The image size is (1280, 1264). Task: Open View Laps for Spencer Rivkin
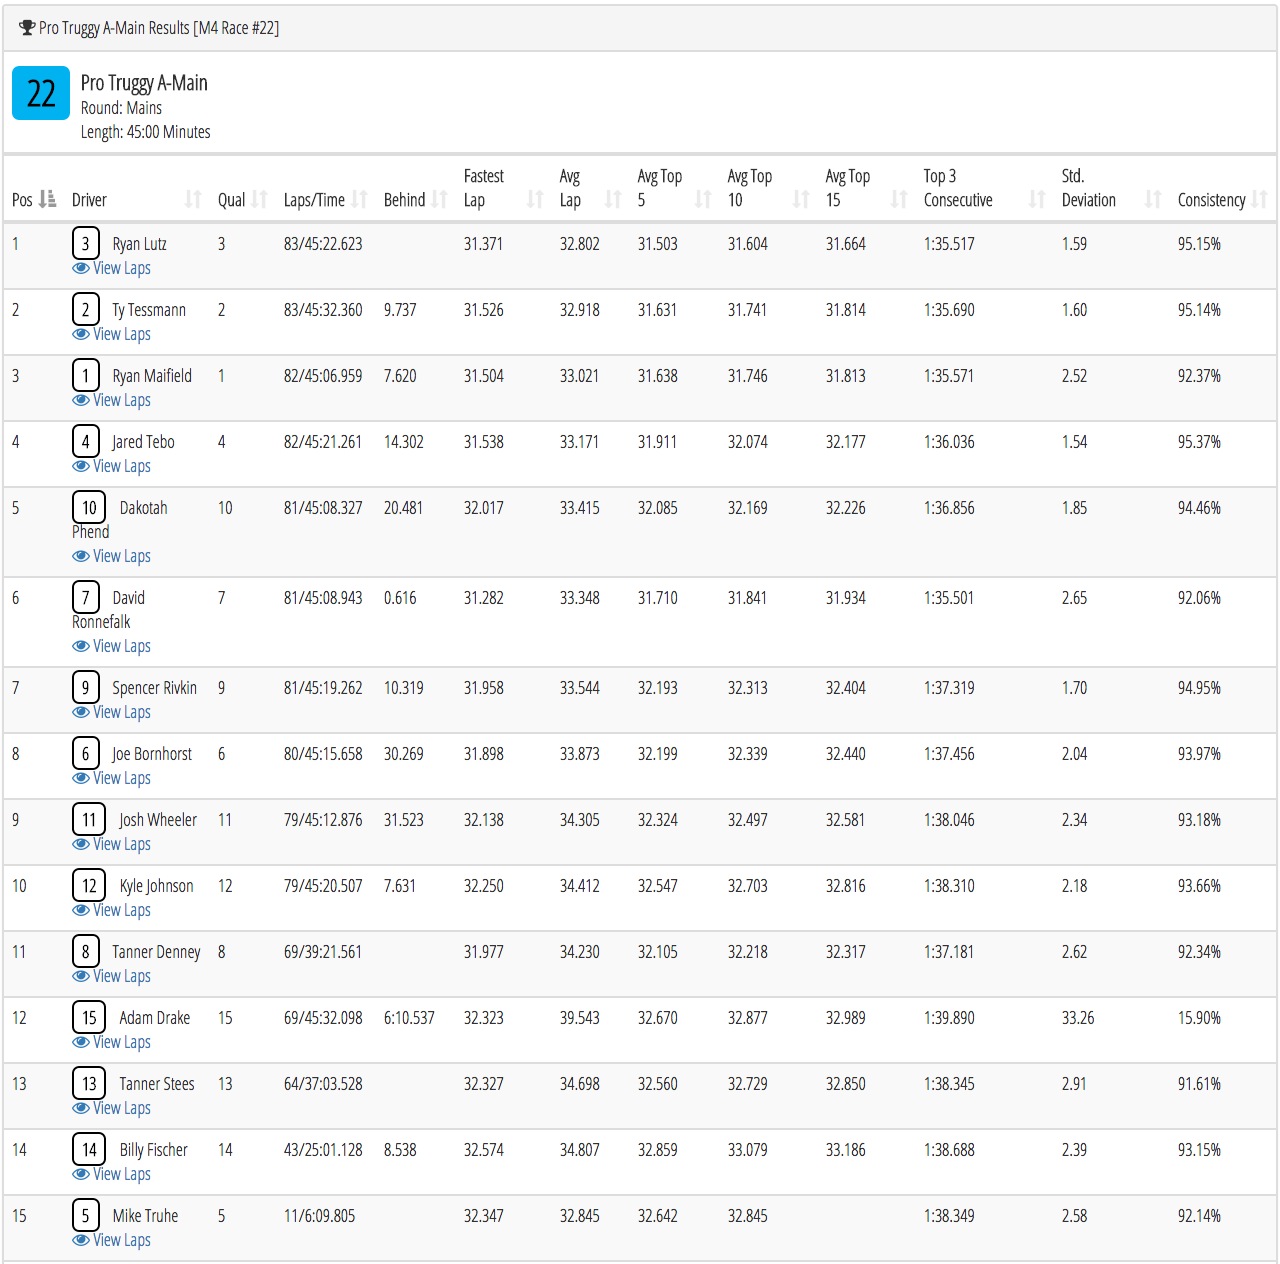tap(112, 712)
